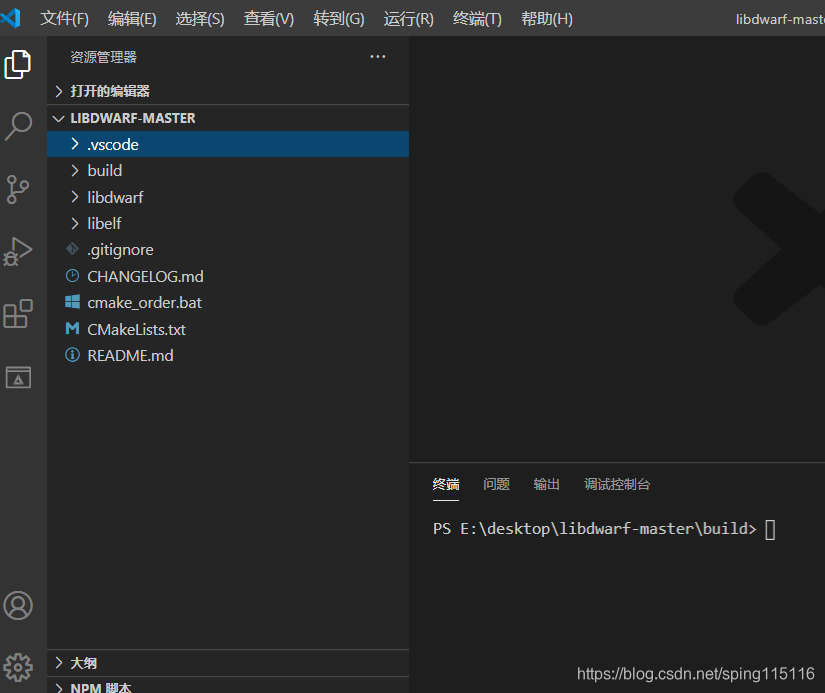This screenshot has height=693, width=825.
Task: Open the Explorer view icon
Action: [x=17, y=63]
